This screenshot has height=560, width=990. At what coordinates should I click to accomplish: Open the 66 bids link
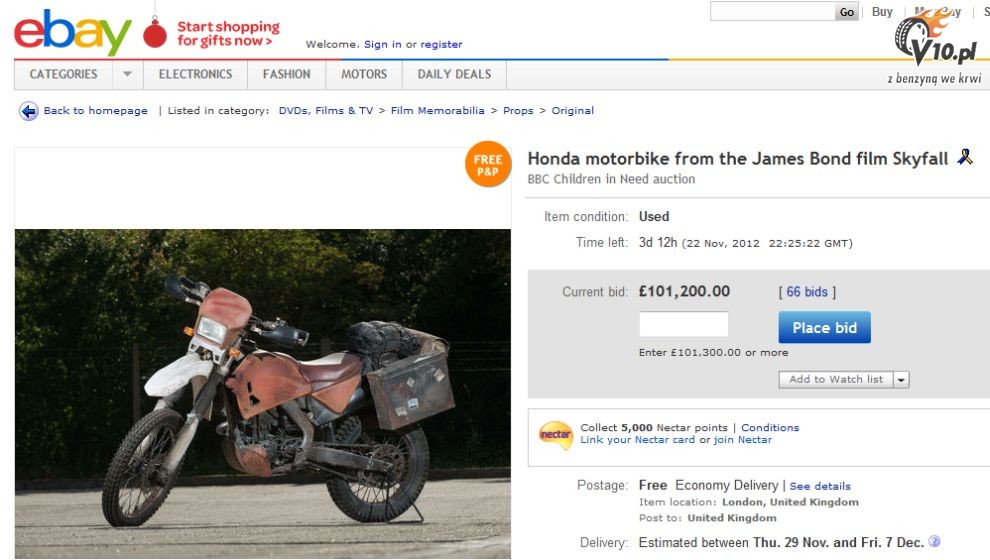click(807, 292)
